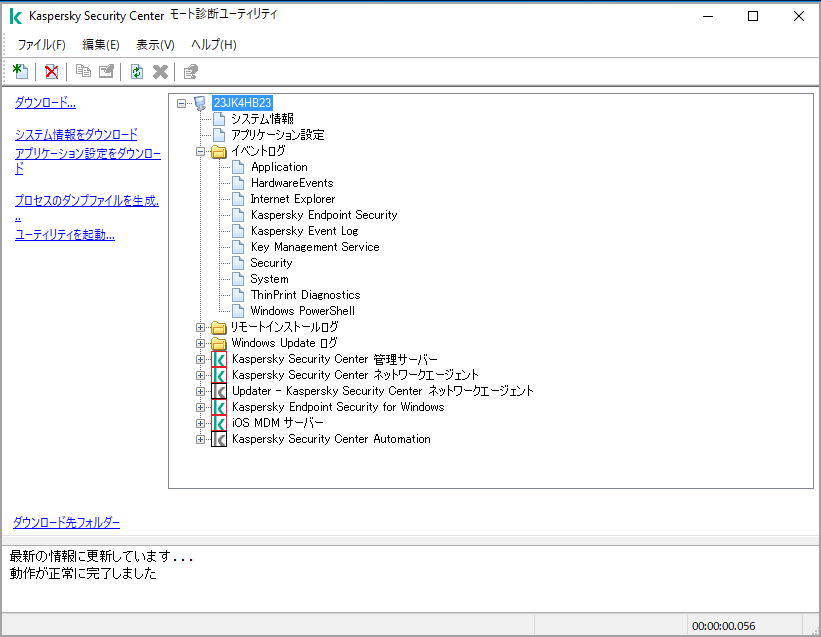Click the Kaspersky Endpoint Security for Windows icon
821x637 pixels.
coord(220,406)
